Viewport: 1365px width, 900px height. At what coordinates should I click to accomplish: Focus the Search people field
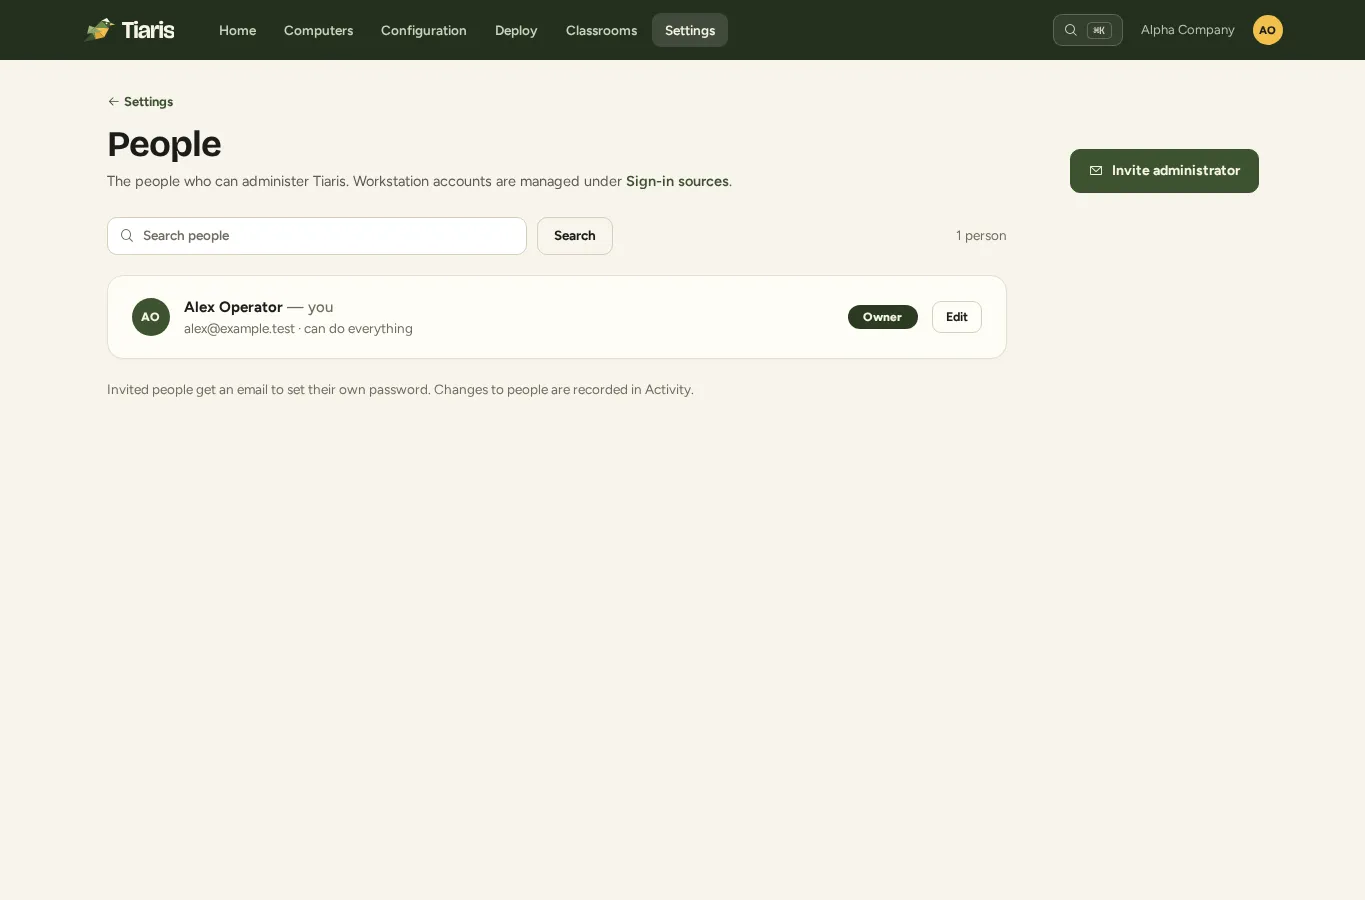click(x=317, y=236)
